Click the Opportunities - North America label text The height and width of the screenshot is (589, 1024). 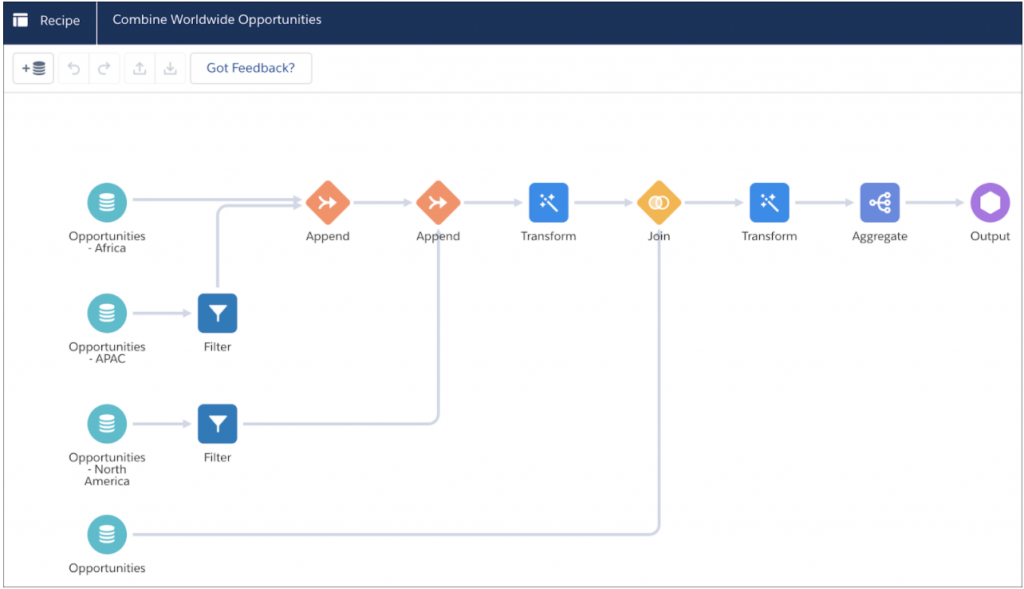pos(107,469)
